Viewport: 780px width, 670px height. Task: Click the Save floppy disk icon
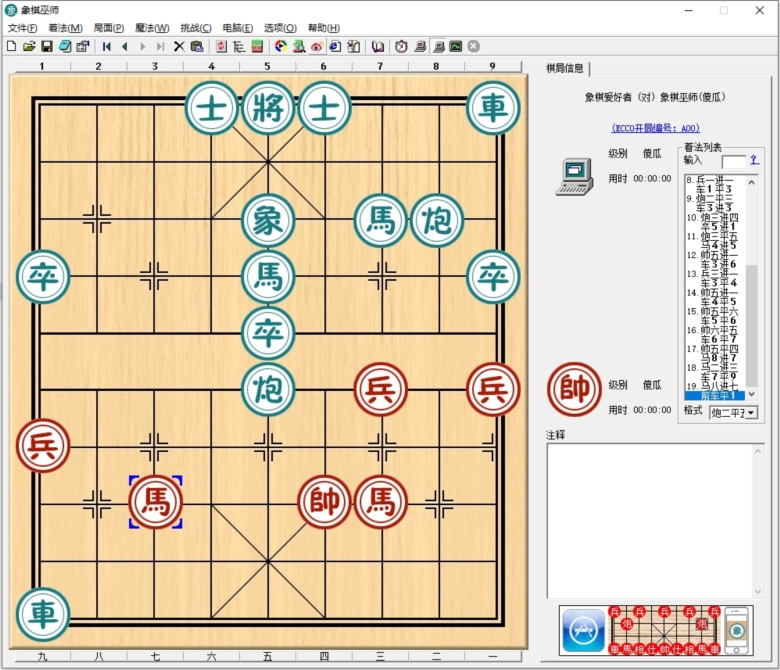(x=46, y=46)
